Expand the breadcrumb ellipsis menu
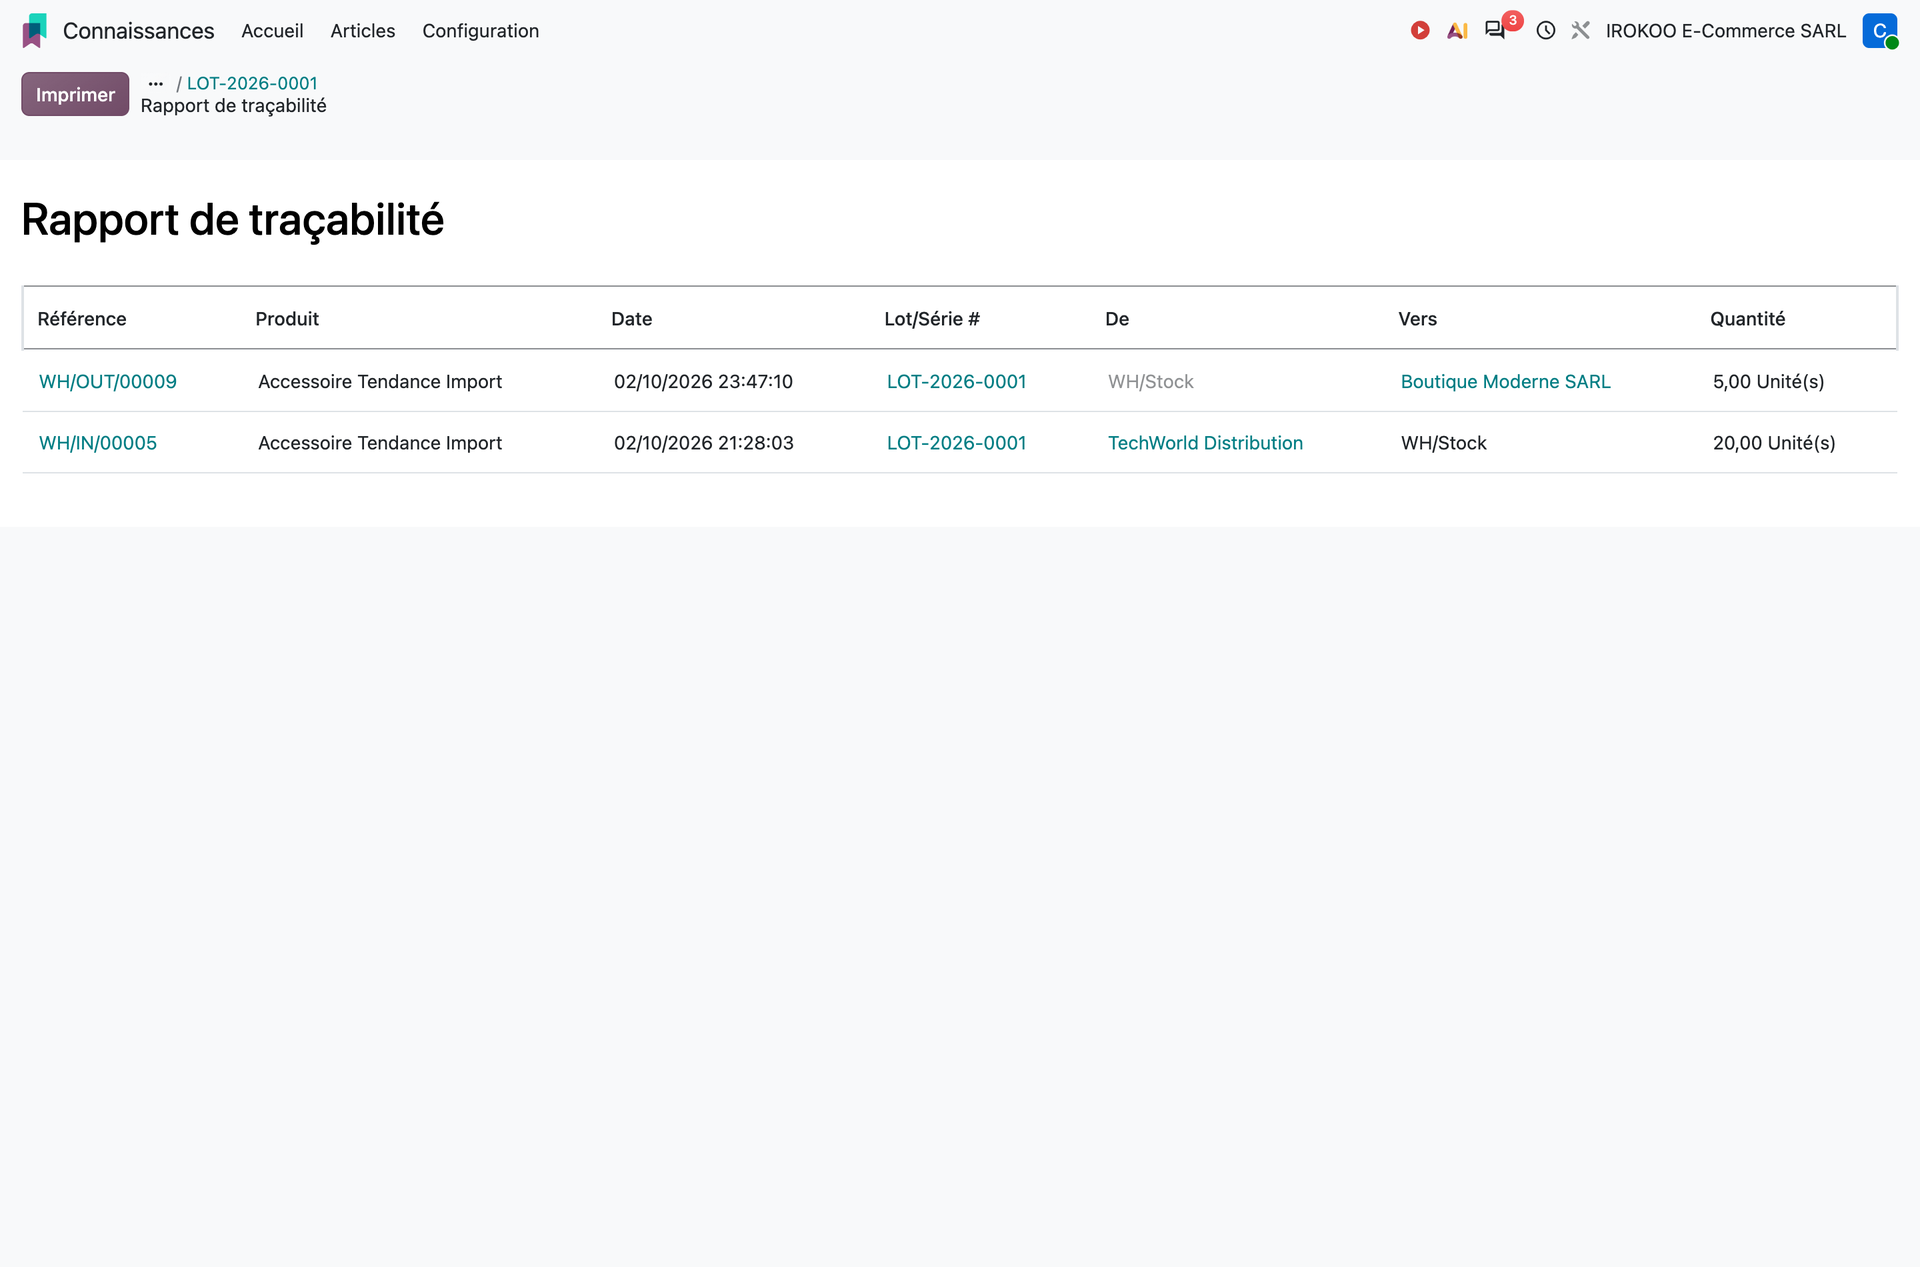Viewport: 1920px width, 1267px height. [x=156, y=84]
